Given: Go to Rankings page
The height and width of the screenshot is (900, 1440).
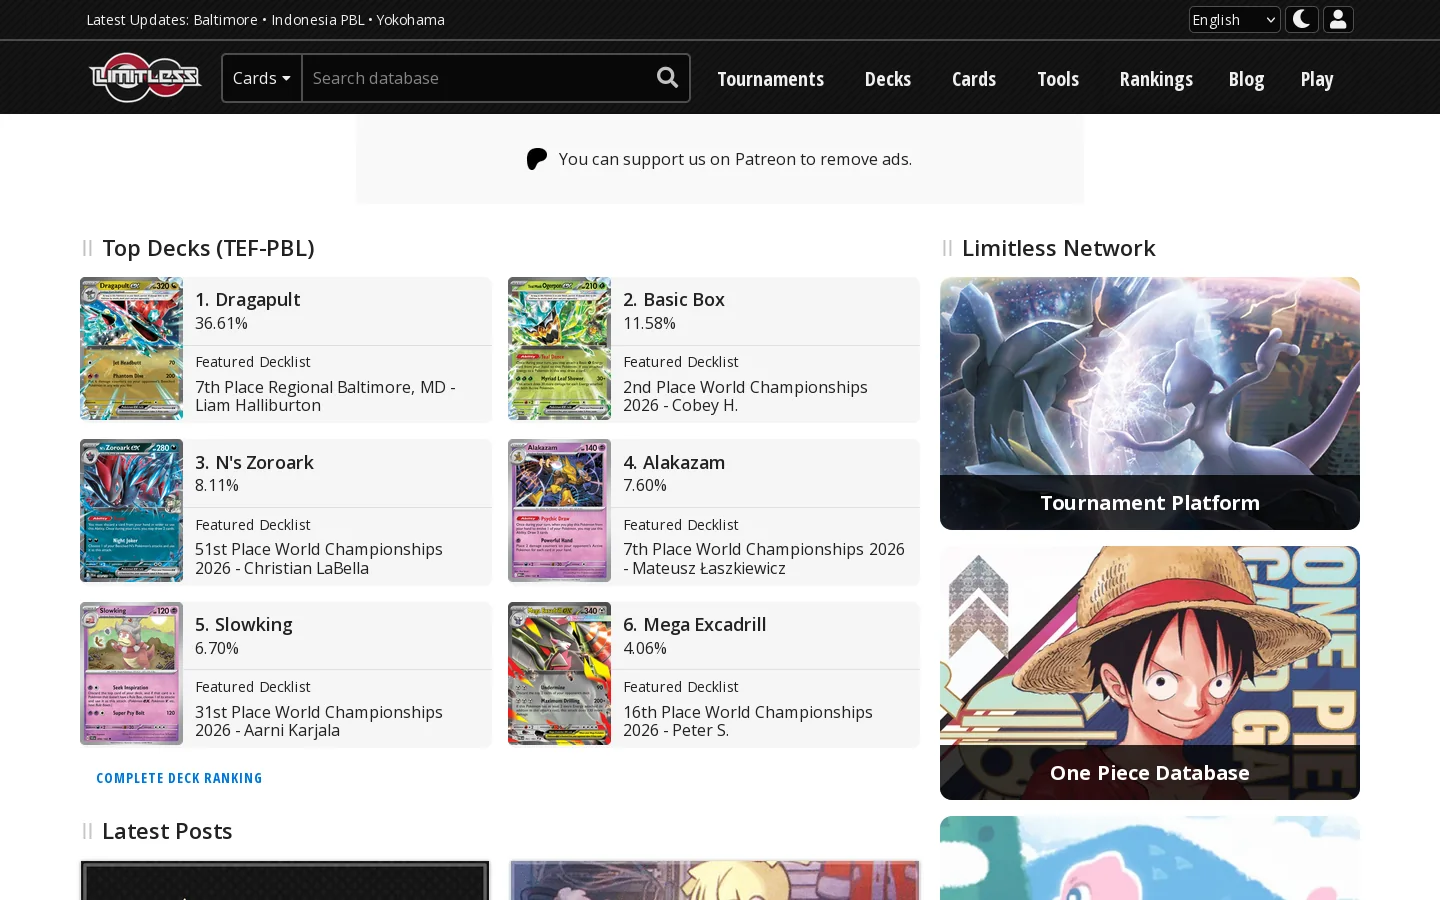Looking at the screenshot, I should [1156, 79].
